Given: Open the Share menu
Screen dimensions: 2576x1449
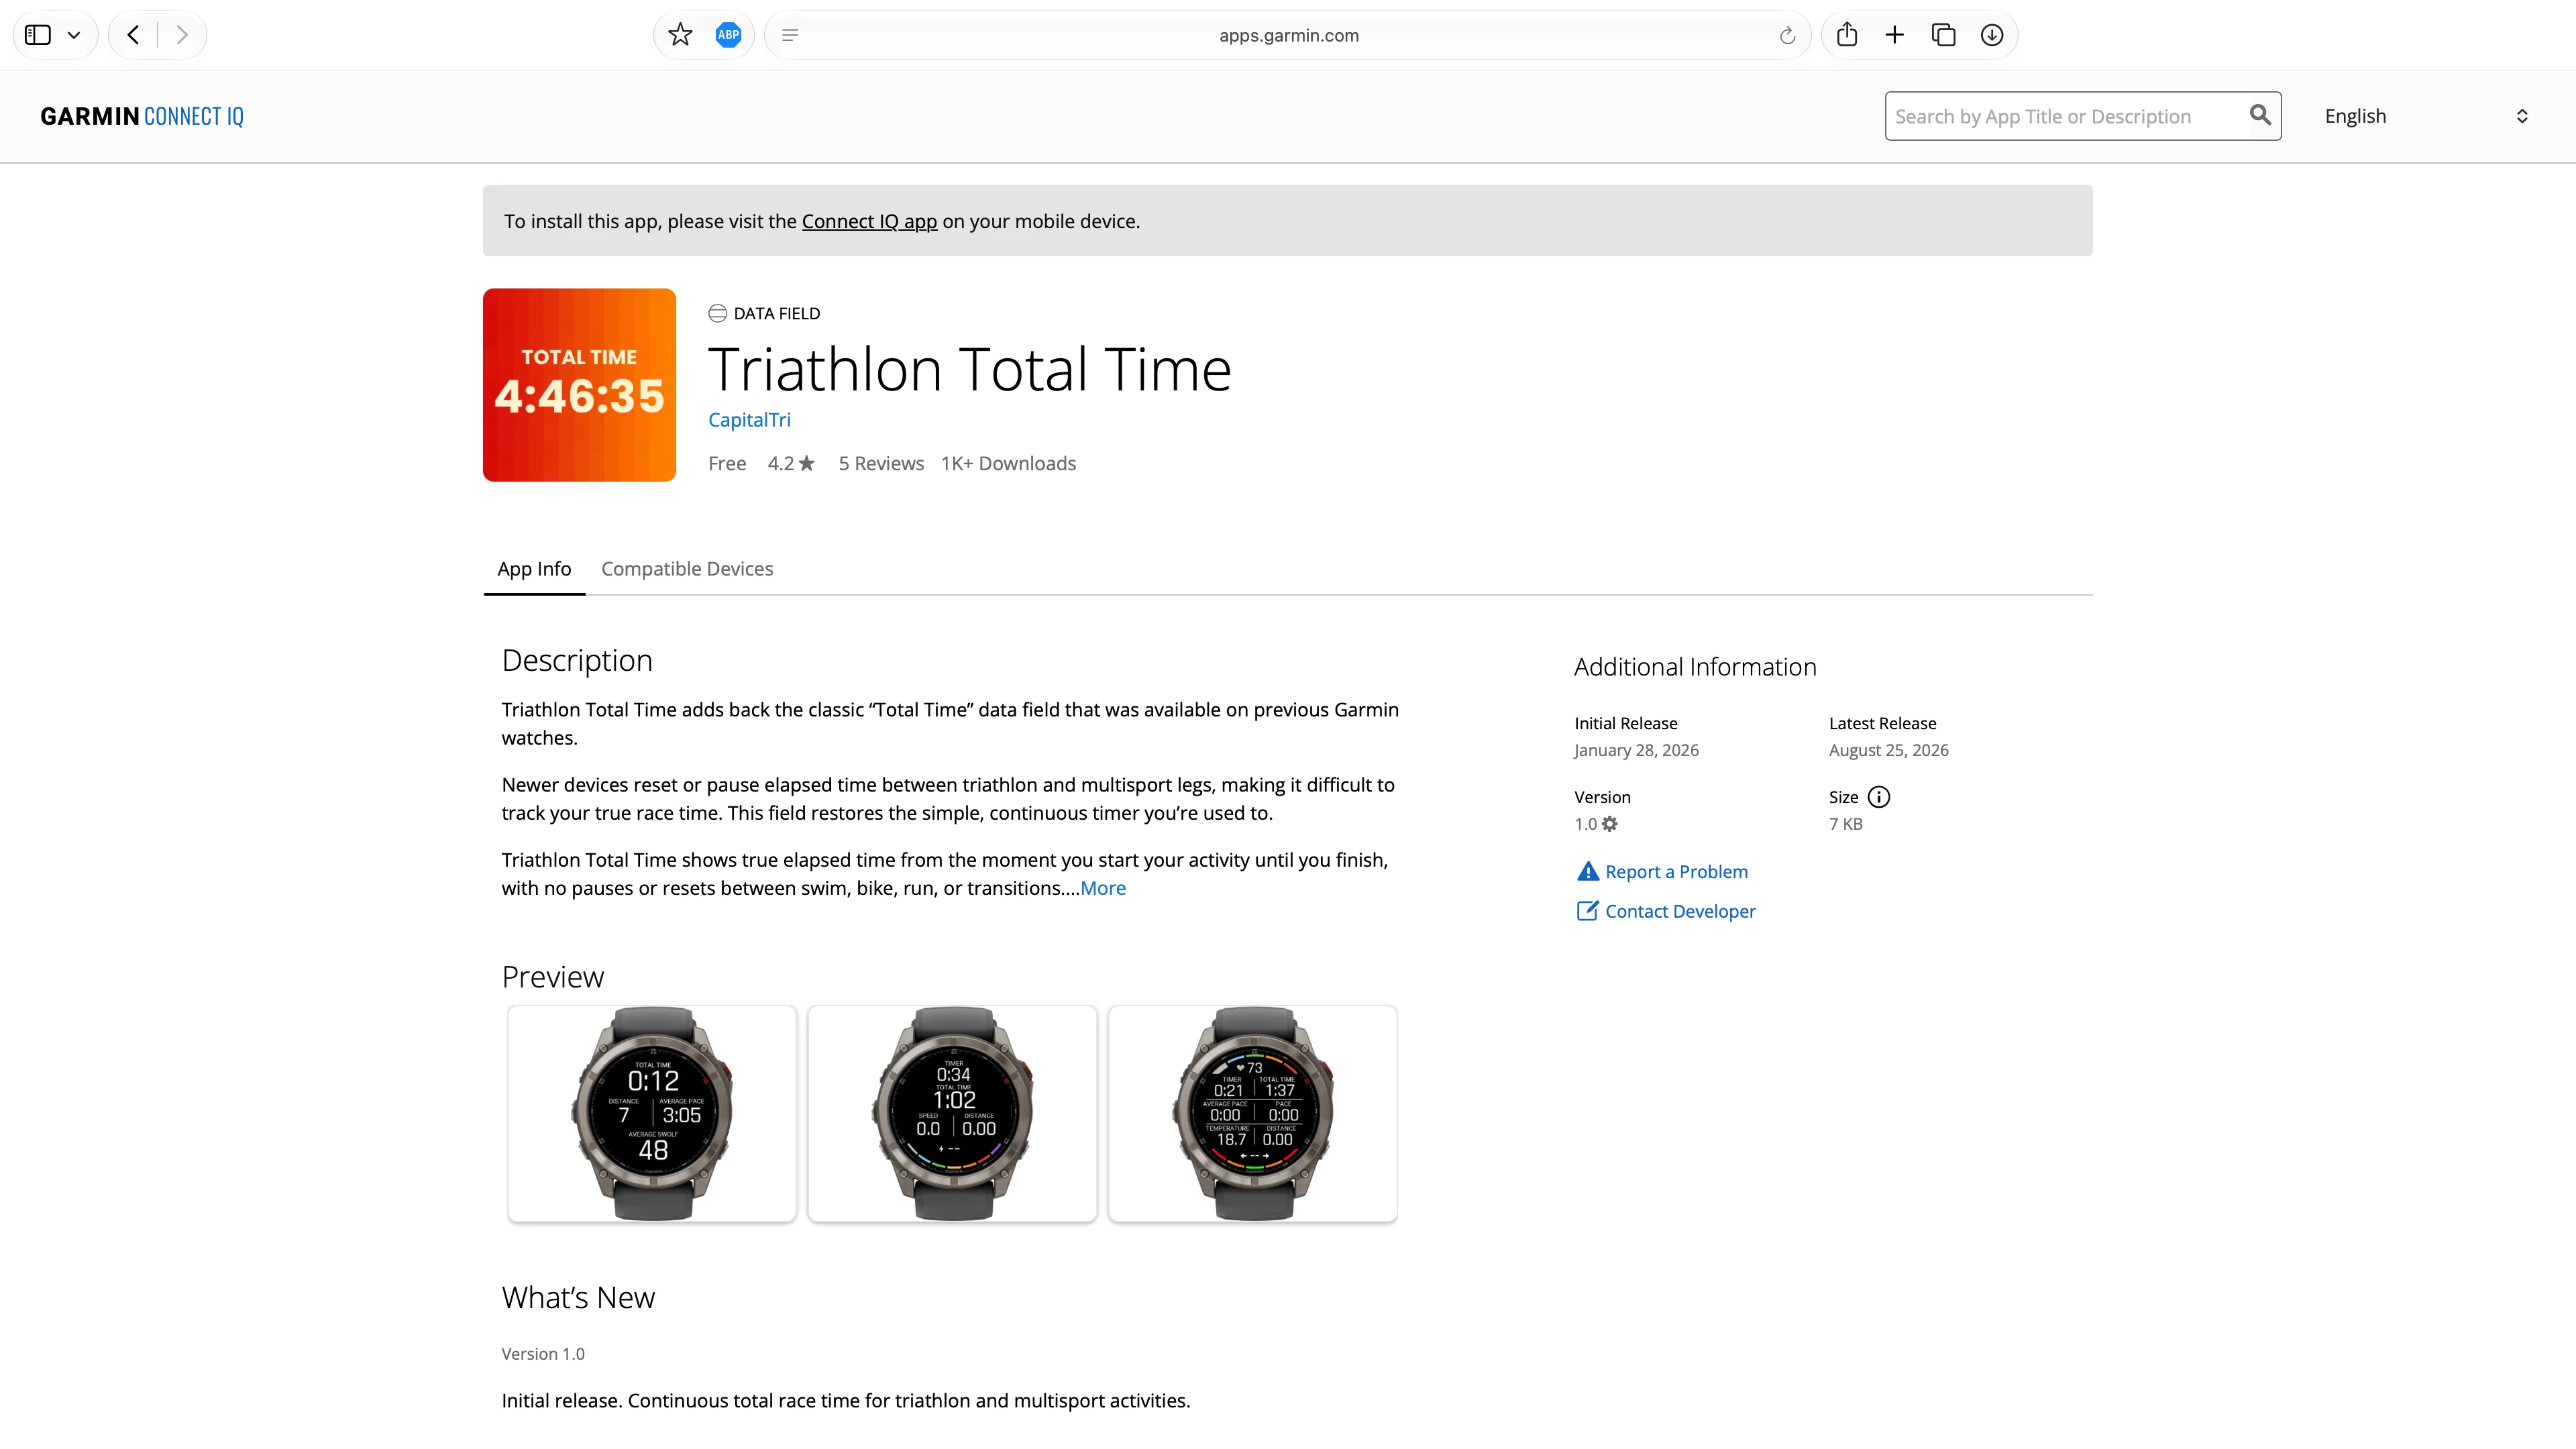Looking at the screenshot, I should (1847, 35).
